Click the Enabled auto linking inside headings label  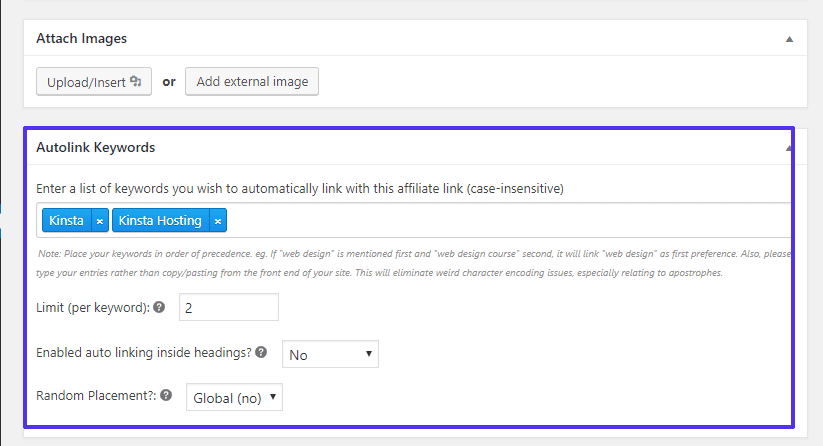point(143,353)
